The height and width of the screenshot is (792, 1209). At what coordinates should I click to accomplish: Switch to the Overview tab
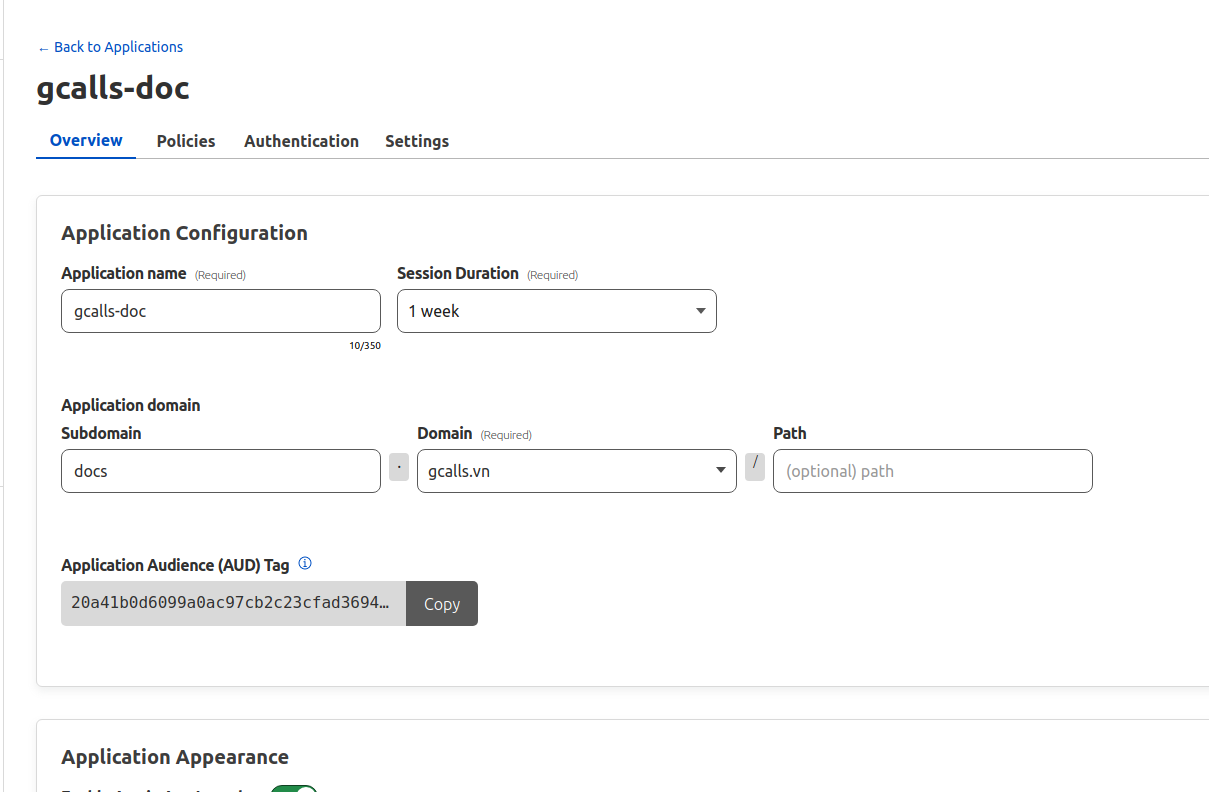pyautogui.click(x=86, y=141)
